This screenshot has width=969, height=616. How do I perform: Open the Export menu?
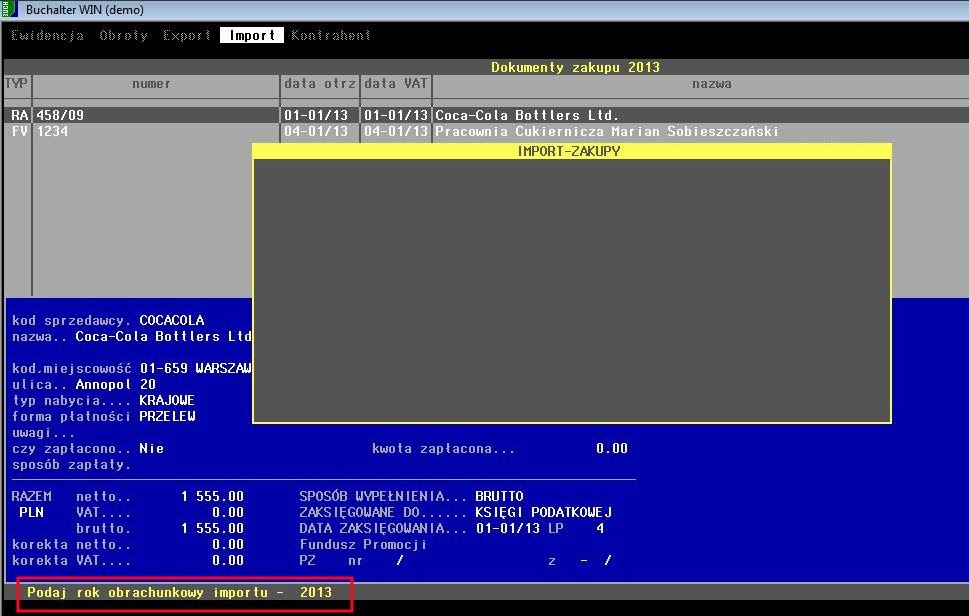coord(187,35)
